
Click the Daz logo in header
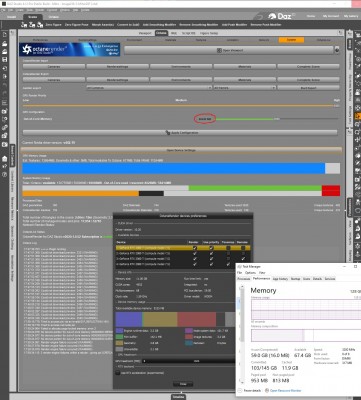pos(282,16)
